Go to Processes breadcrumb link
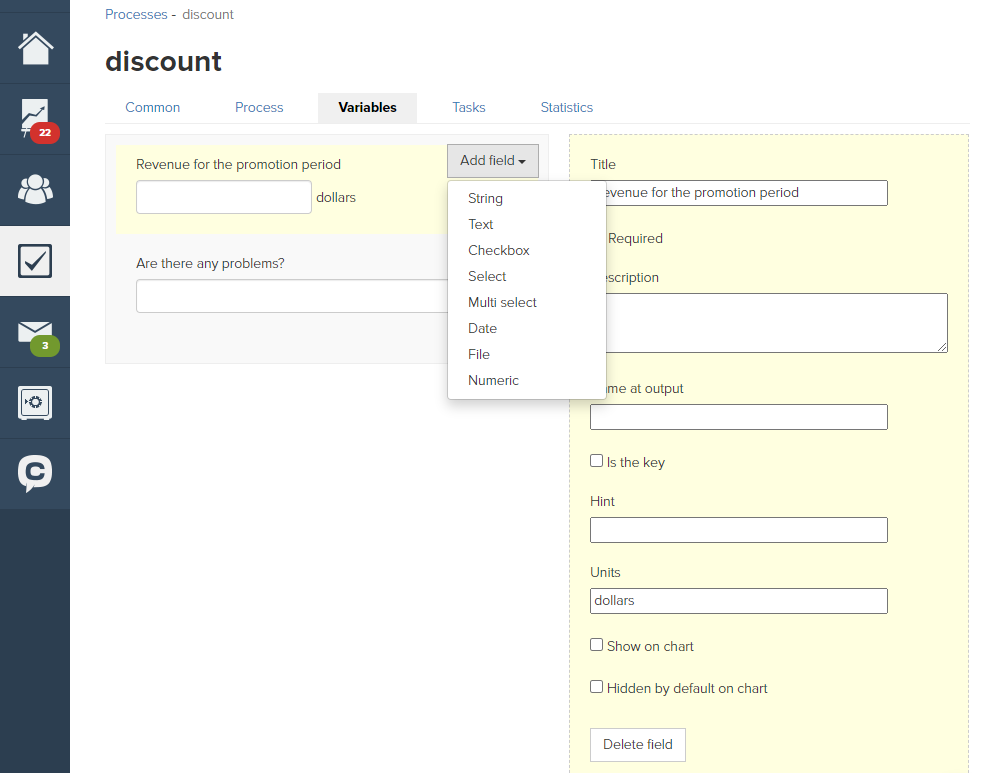This screenshot has height=773, width=990. (x=136, y=15)
